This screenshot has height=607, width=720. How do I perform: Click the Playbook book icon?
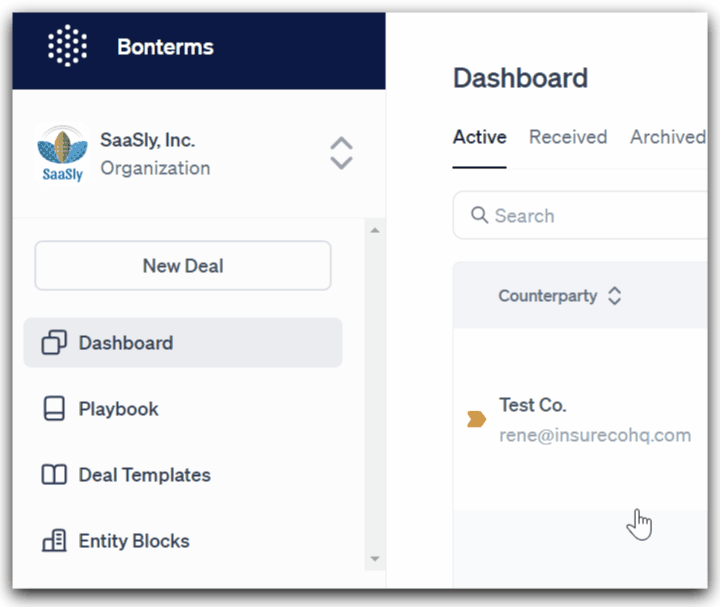click(54, 409)
